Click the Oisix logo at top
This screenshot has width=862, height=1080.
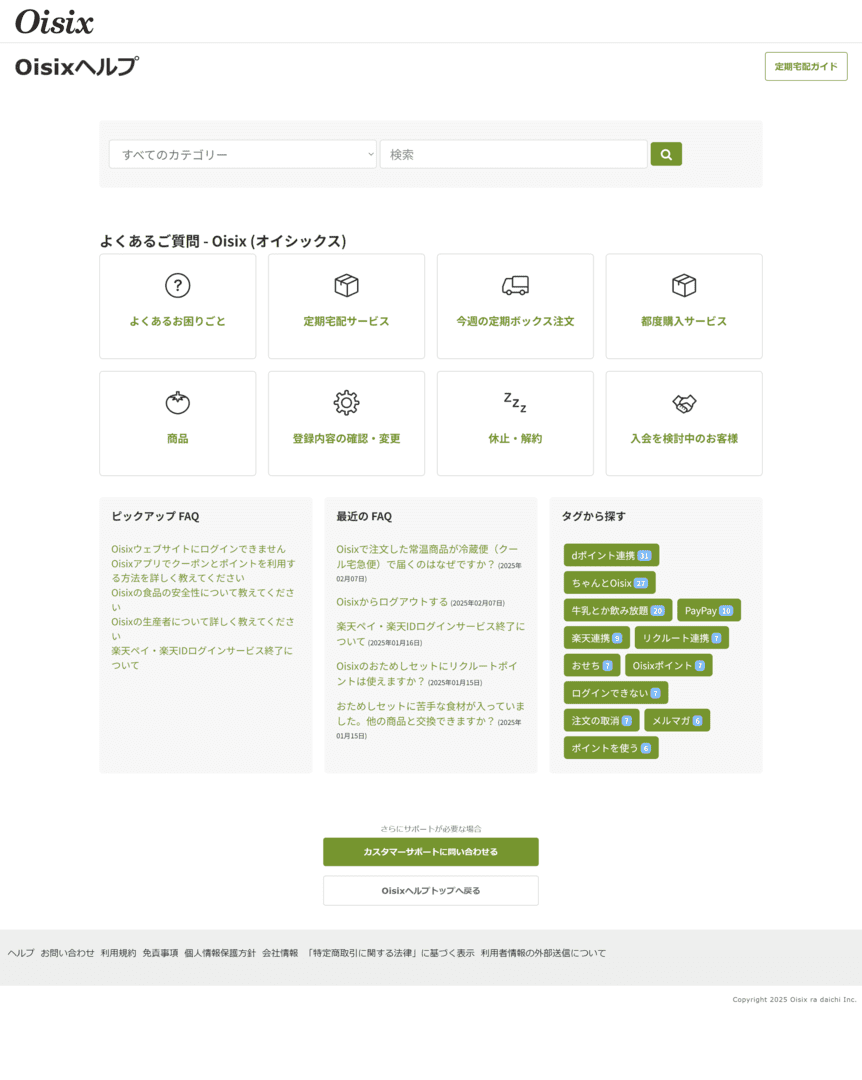pyautogui.click(x=54, y=22)
